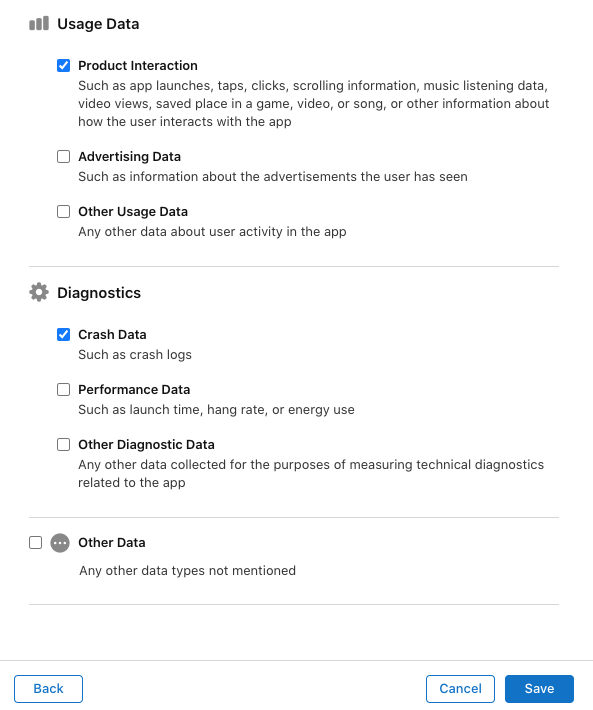Click the Other Data label text
This screenshot has width=593, height=710.
[112, 542]
